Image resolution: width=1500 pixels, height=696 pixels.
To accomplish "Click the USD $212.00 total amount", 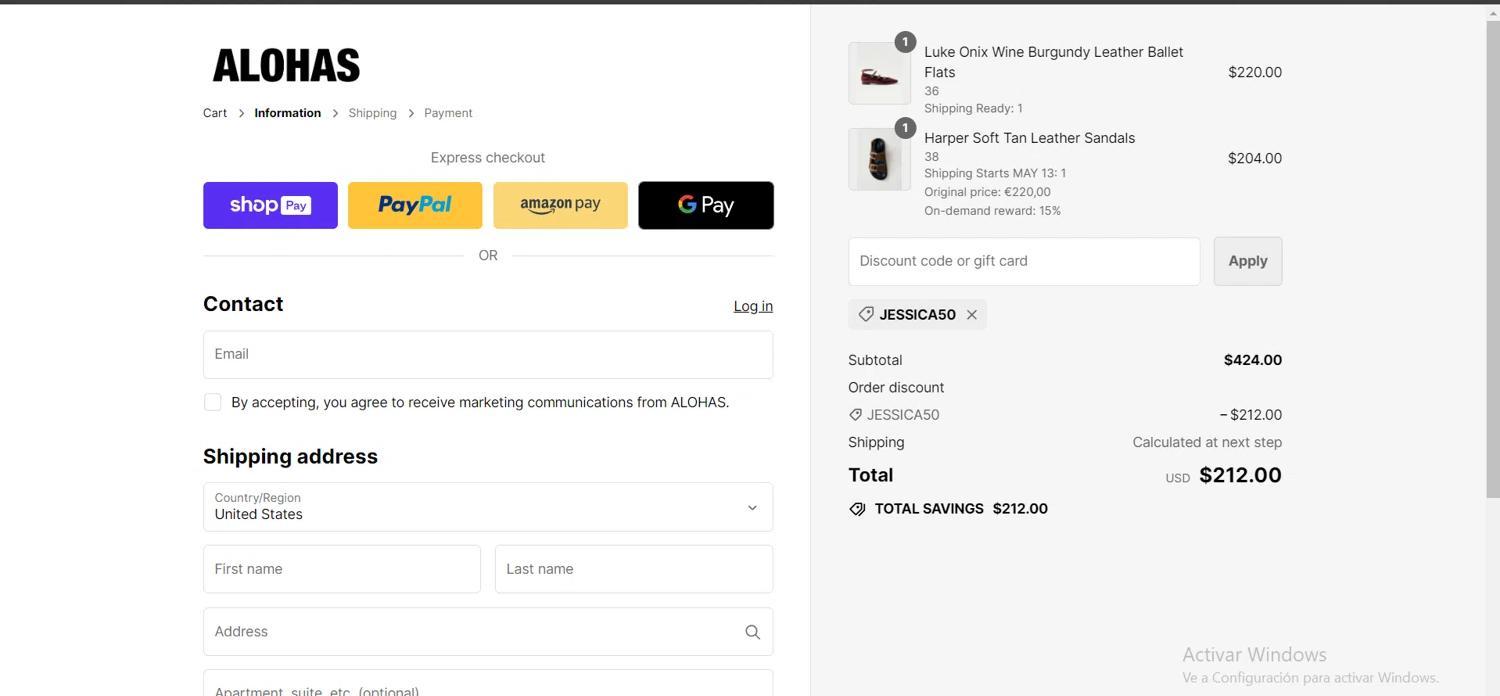I will [1224, 475].
